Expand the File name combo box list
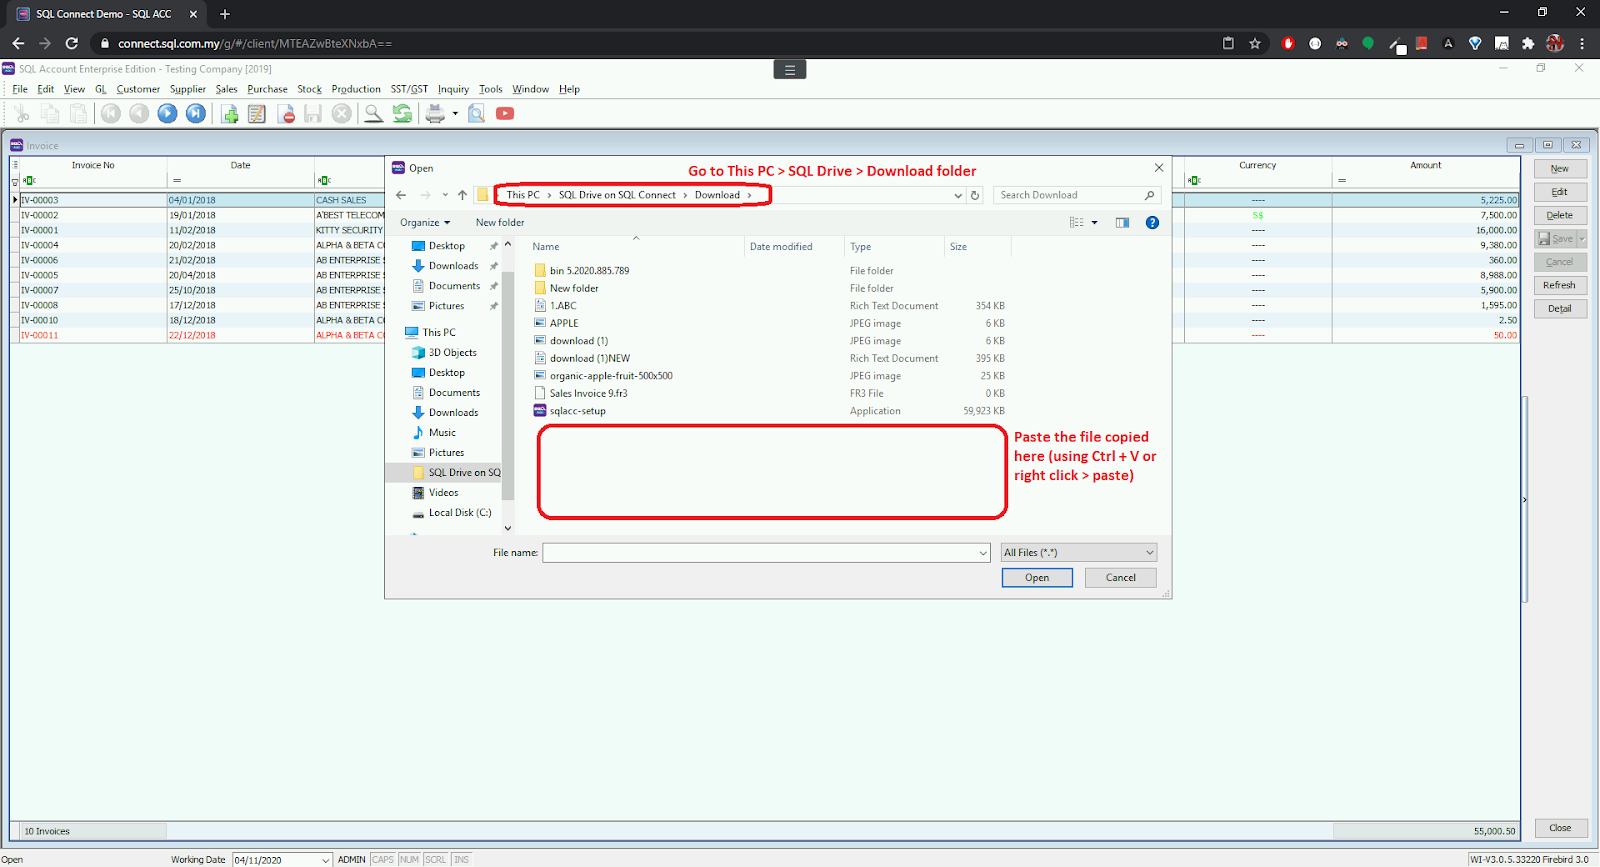 [983, 553]
